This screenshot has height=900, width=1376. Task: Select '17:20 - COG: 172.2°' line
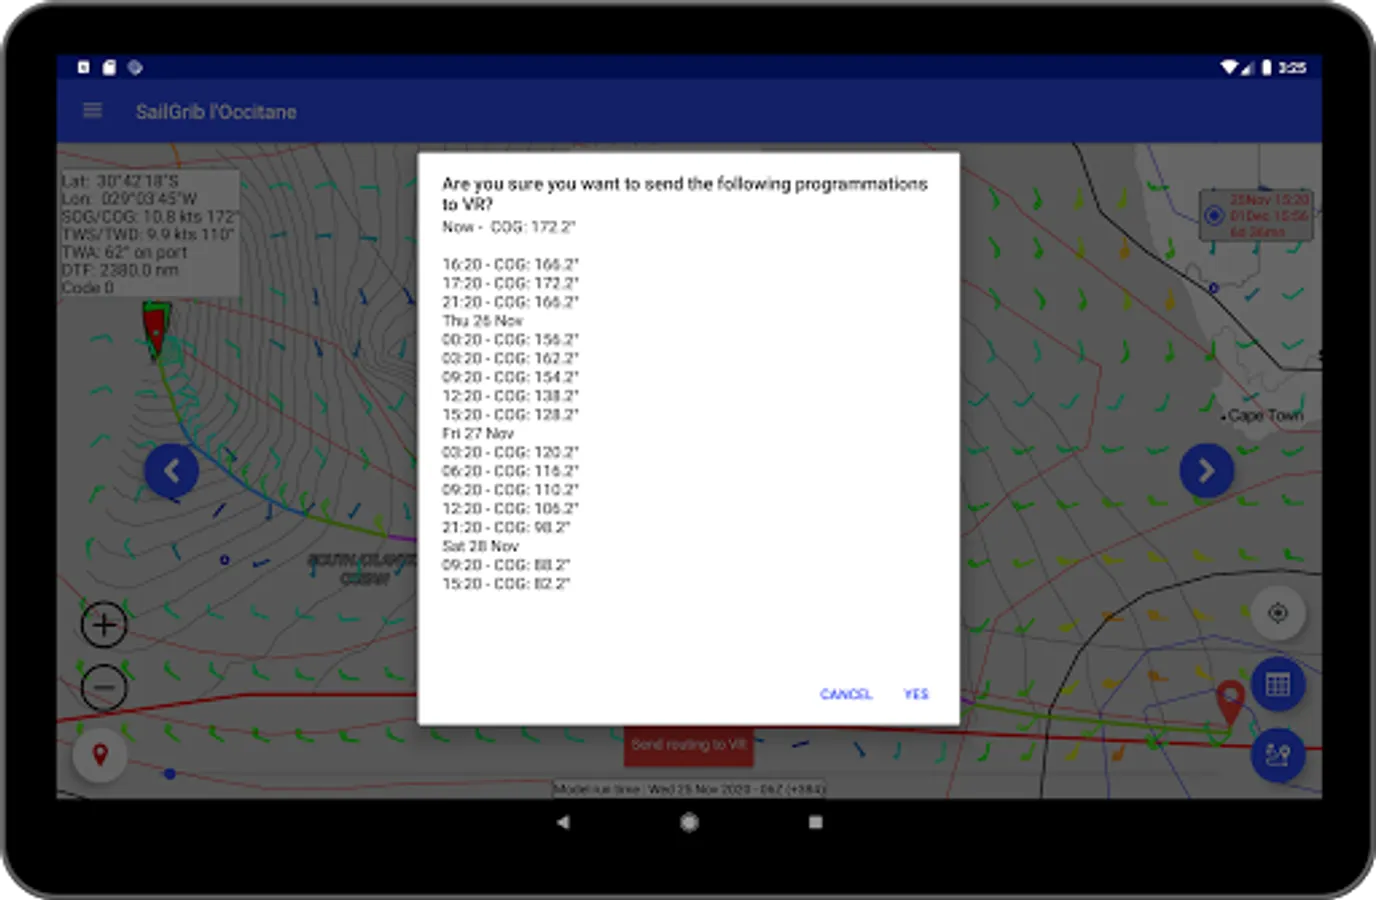point(510,283)
